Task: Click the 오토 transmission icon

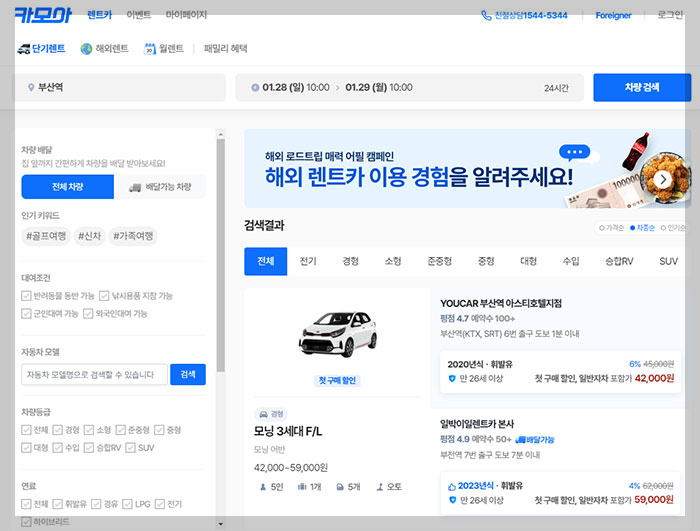Action: [x=380, y=487]
